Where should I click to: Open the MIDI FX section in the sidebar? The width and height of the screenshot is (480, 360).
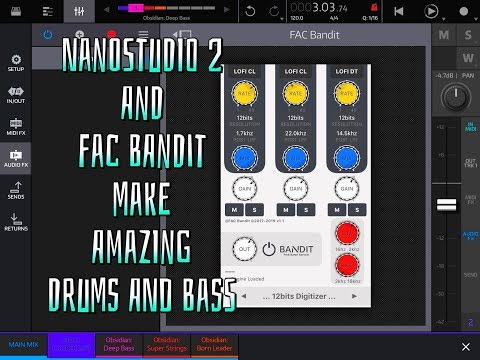(x=16, y=127)
